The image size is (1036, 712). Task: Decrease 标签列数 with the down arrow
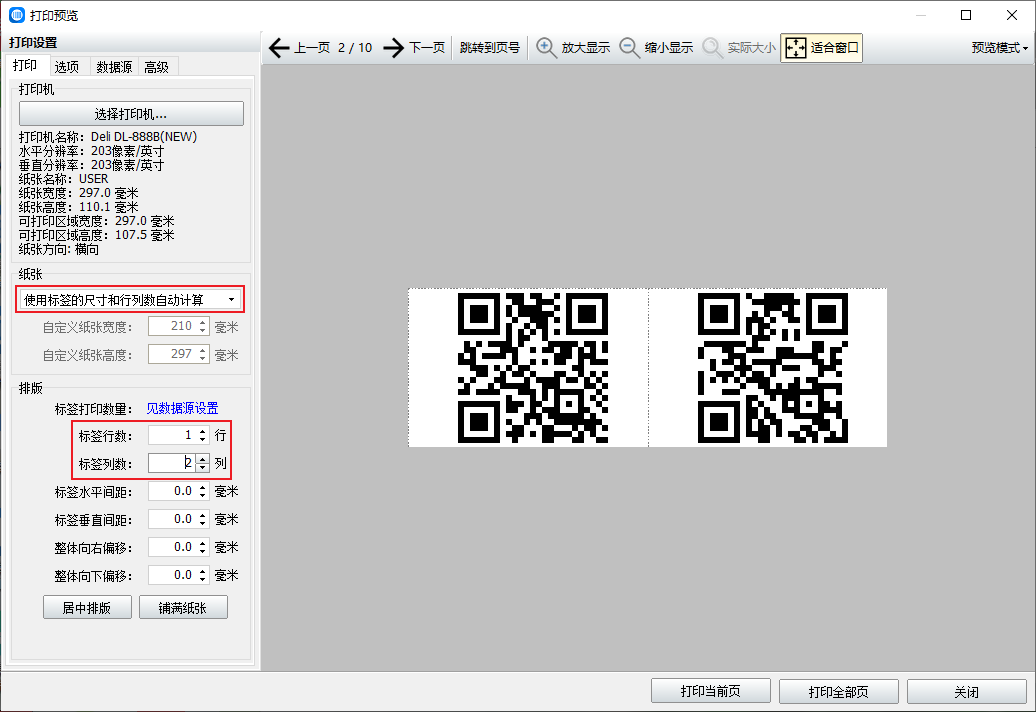tap(203, 468)
